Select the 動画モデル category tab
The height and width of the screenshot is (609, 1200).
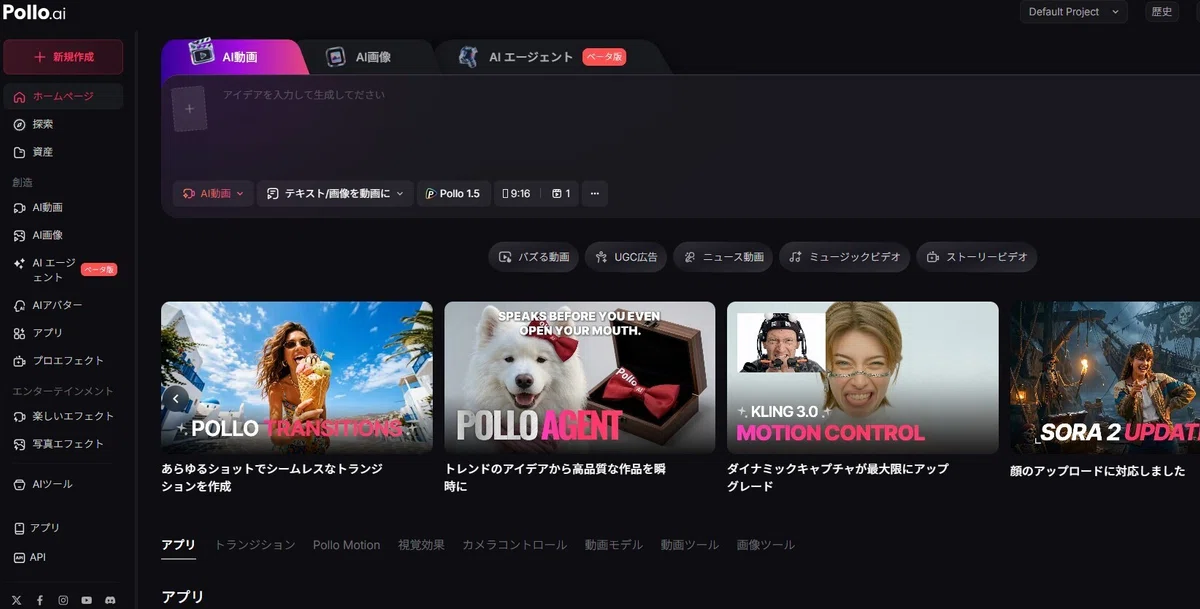(x=613, y=545)
